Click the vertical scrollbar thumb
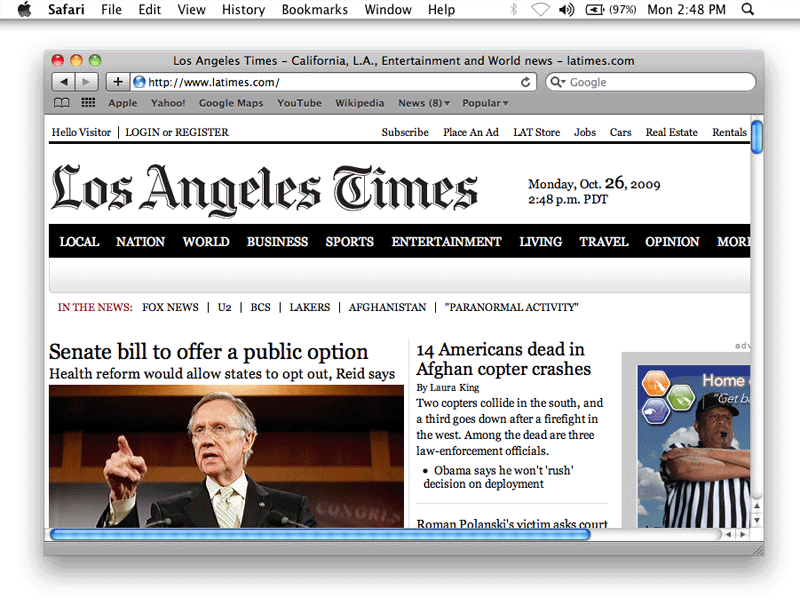This screenshot has width=800, height=606. 757,137
